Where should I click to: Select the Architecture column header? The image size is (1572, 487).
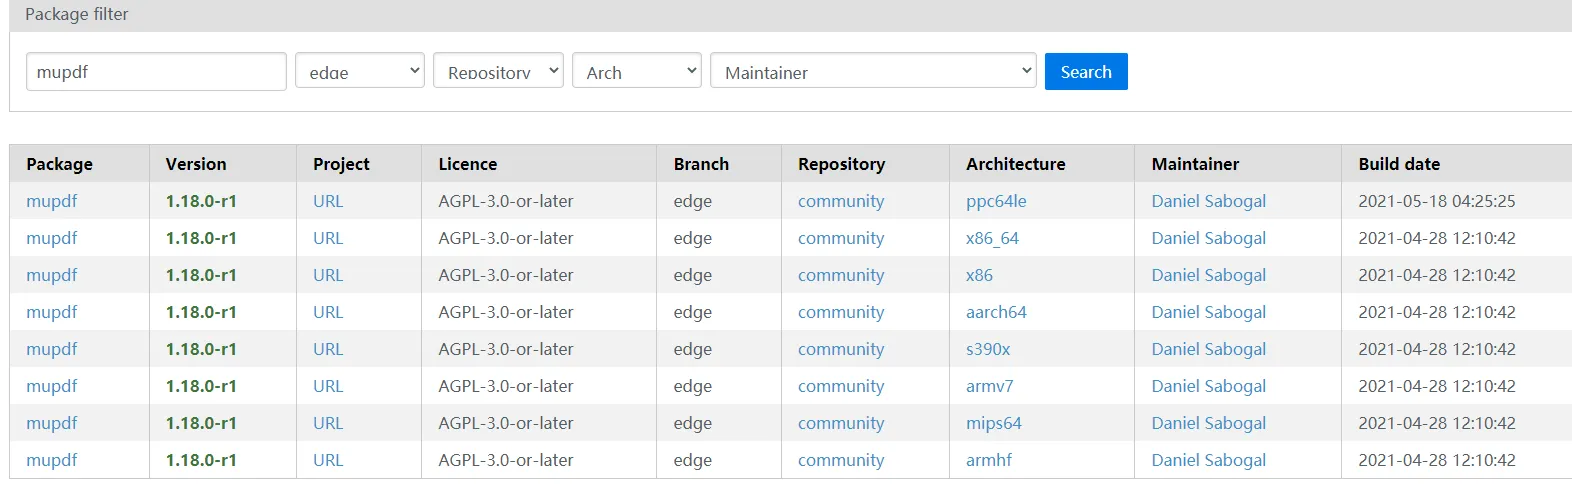click(x=1015, y=164)
